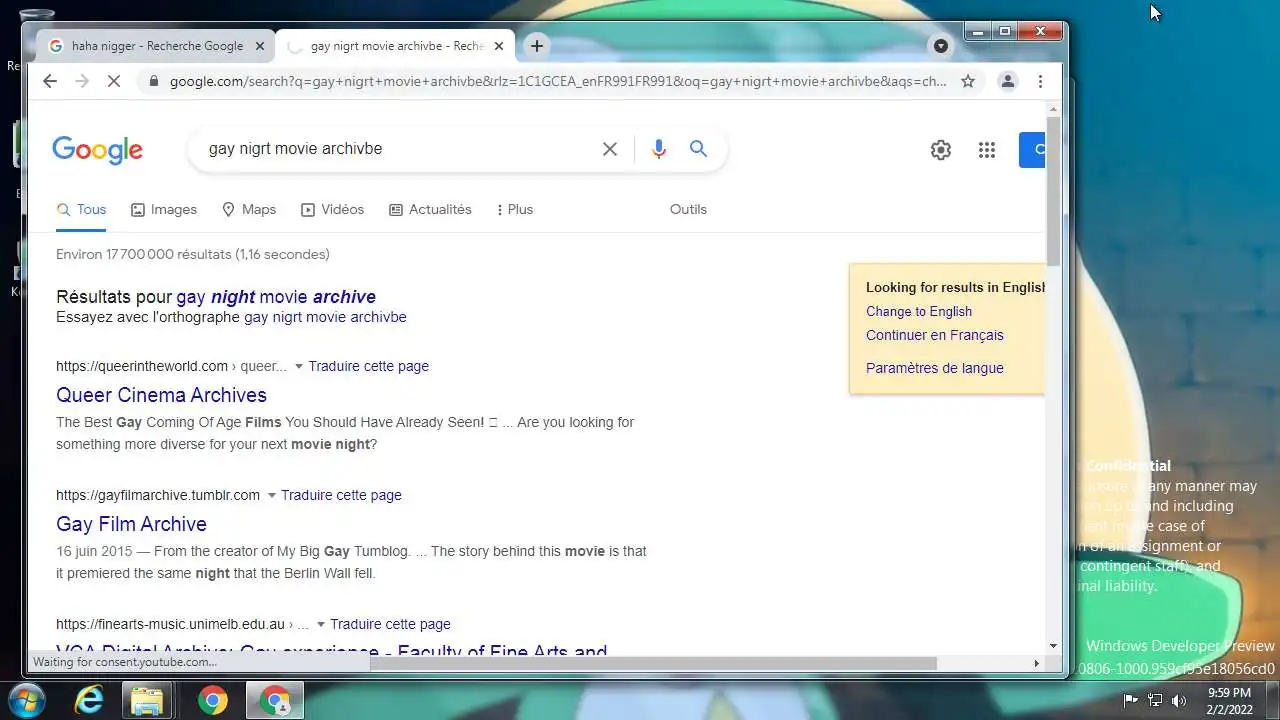Open the Outils search tools

point(688,209)
